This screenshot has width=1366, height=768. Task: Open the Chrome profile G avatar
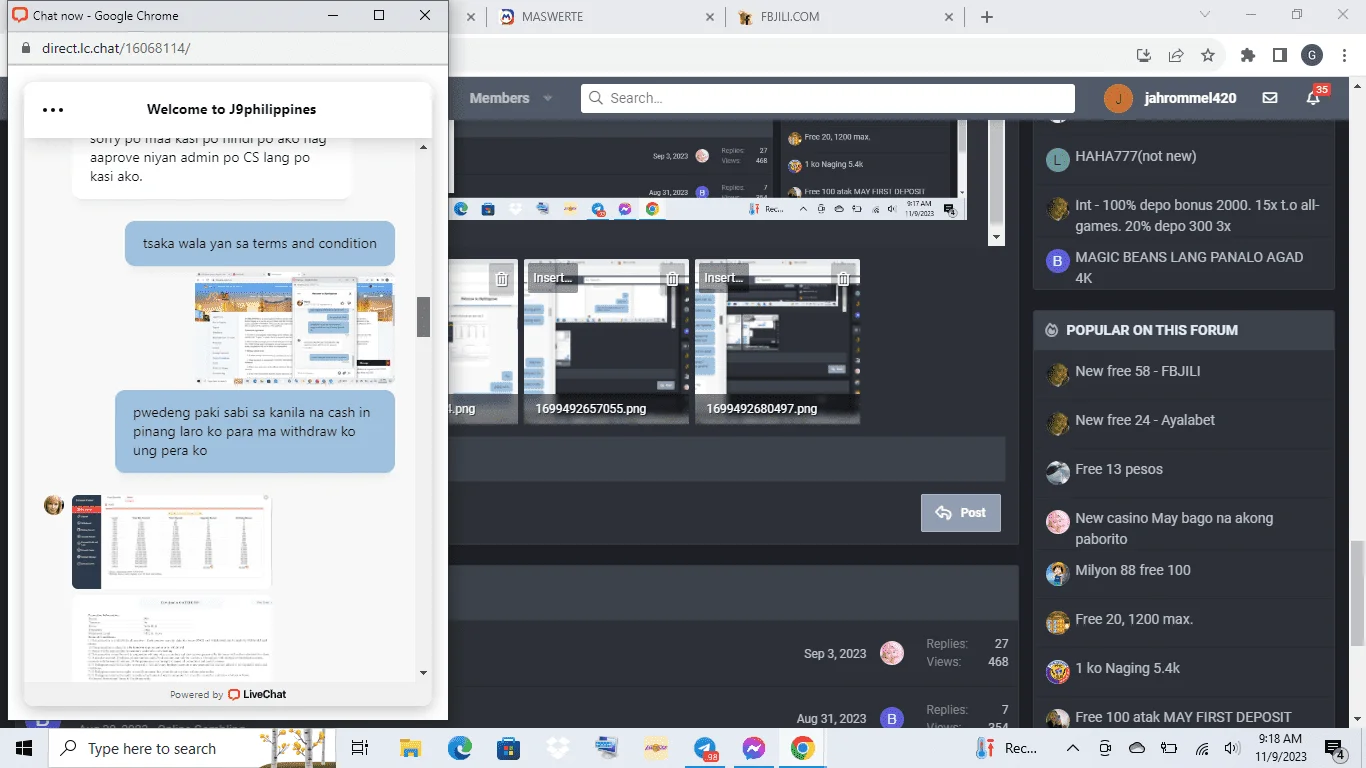tap(1312, 55)
